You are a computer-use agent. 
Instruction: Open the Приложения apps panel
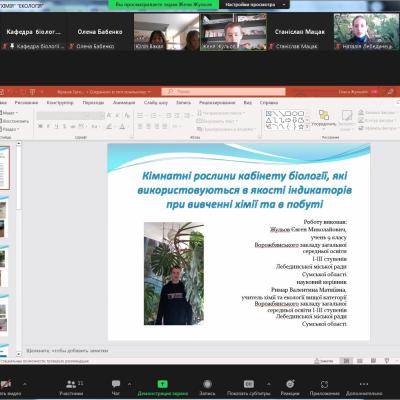coord(324,388)
